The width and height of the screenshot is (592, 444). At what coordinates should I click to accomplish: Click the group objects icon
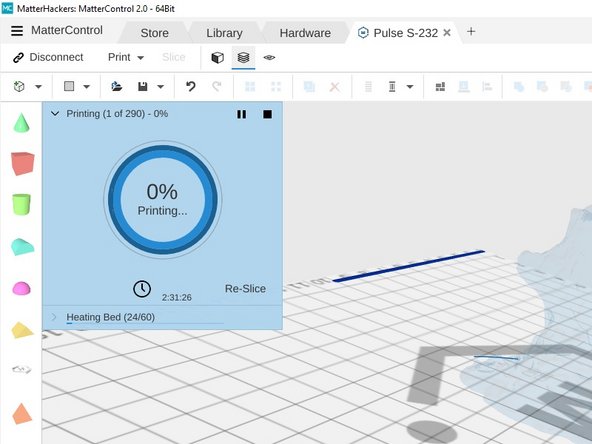coord(250,86)
